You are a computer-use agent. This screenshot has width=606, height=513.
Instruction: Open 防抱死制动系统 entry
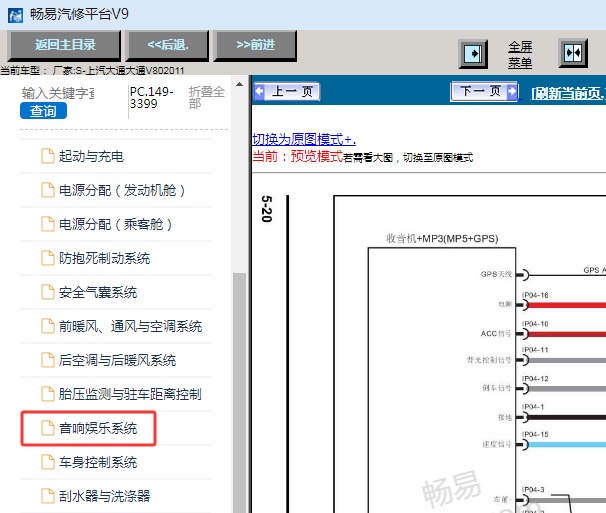point(104,258)
